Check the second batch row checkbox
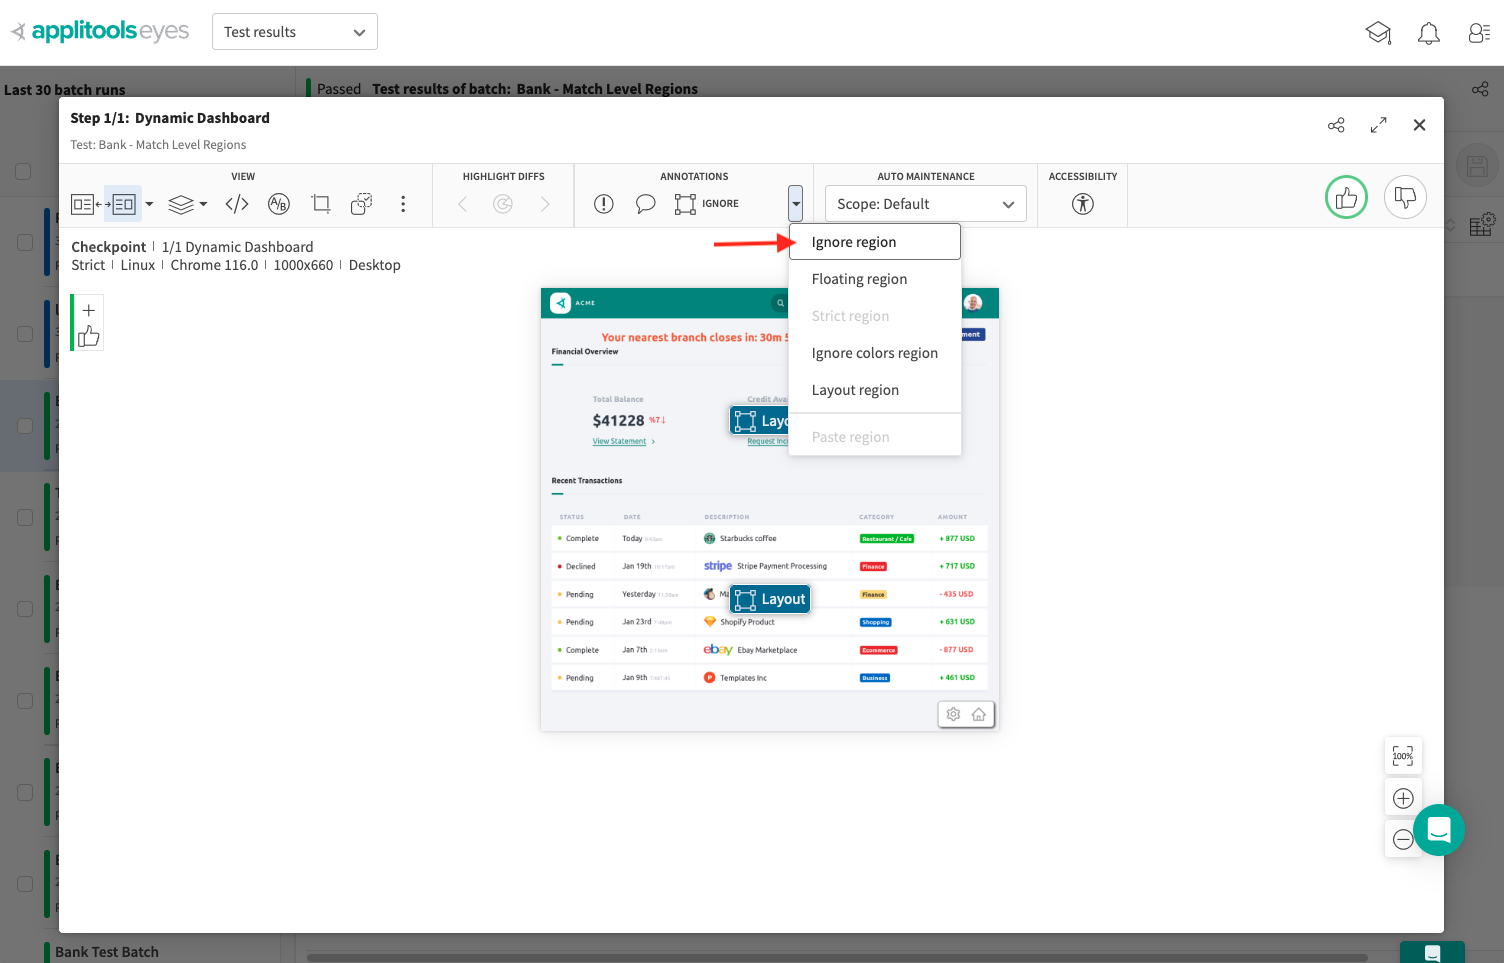This screenshot has height=963, width=1504. [25, 334]
